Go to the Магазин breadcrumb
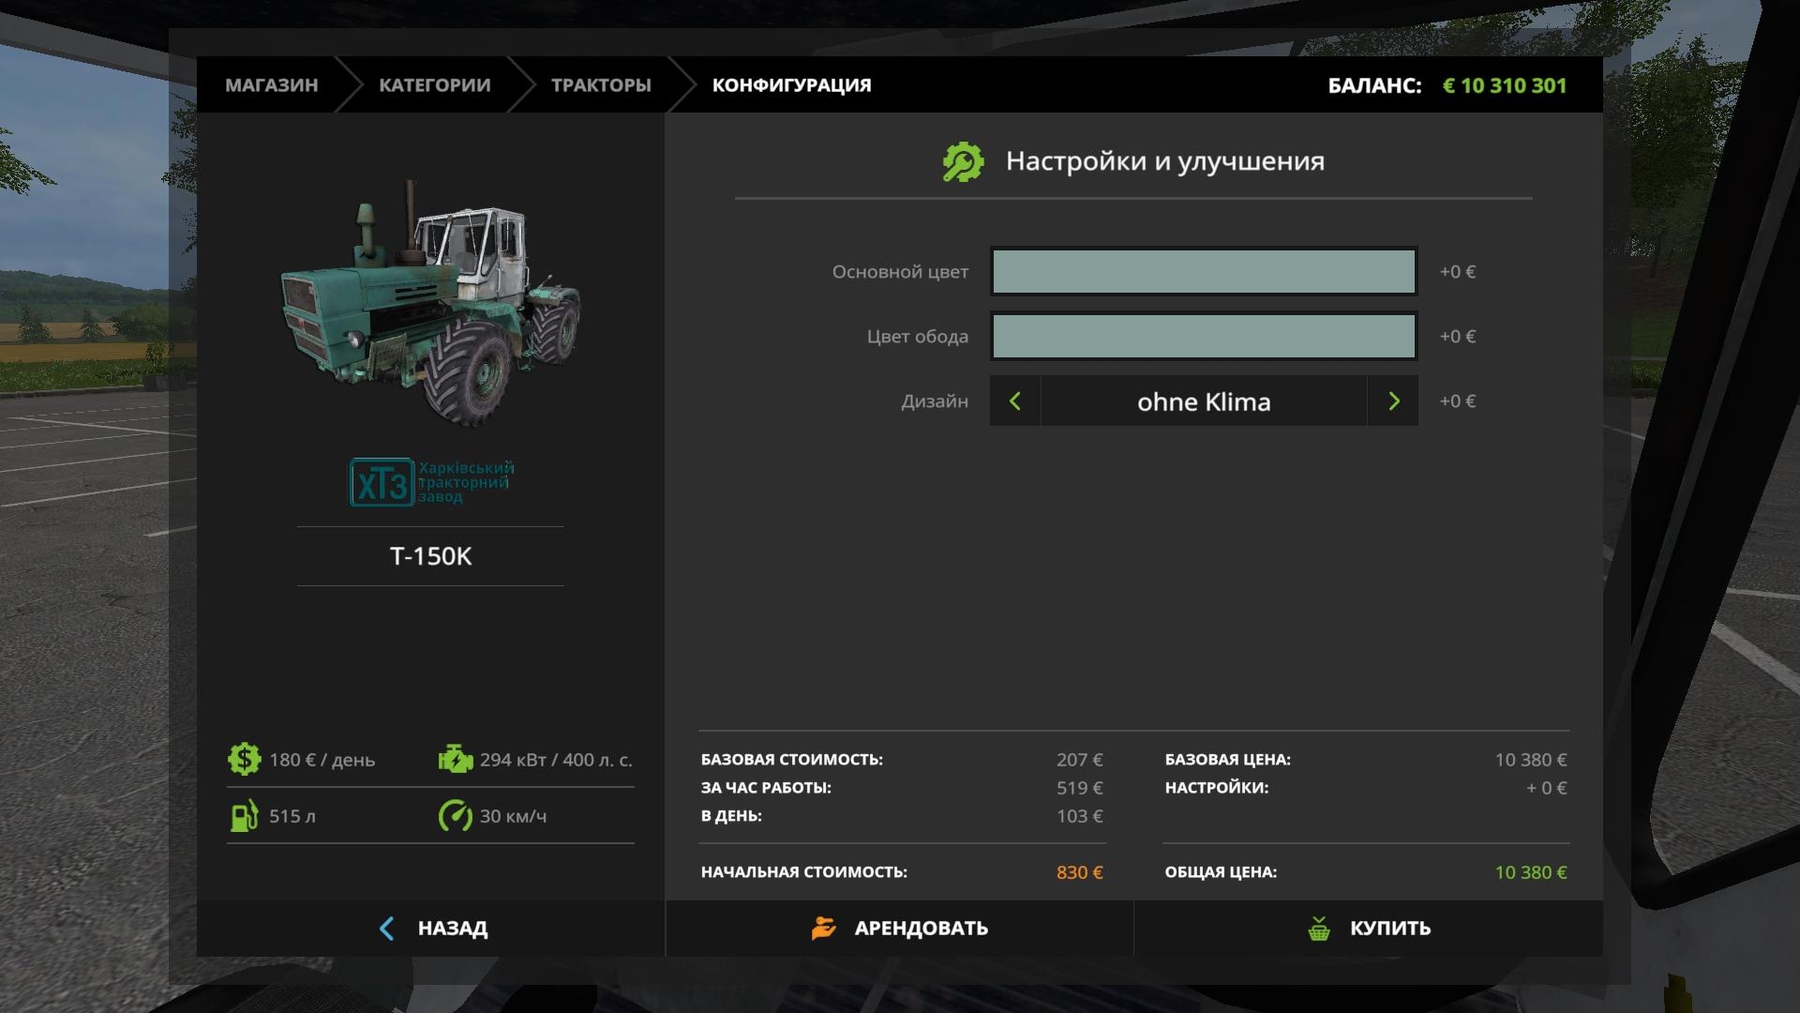This screenshot has width=1800, height=1013. point(271,85)
